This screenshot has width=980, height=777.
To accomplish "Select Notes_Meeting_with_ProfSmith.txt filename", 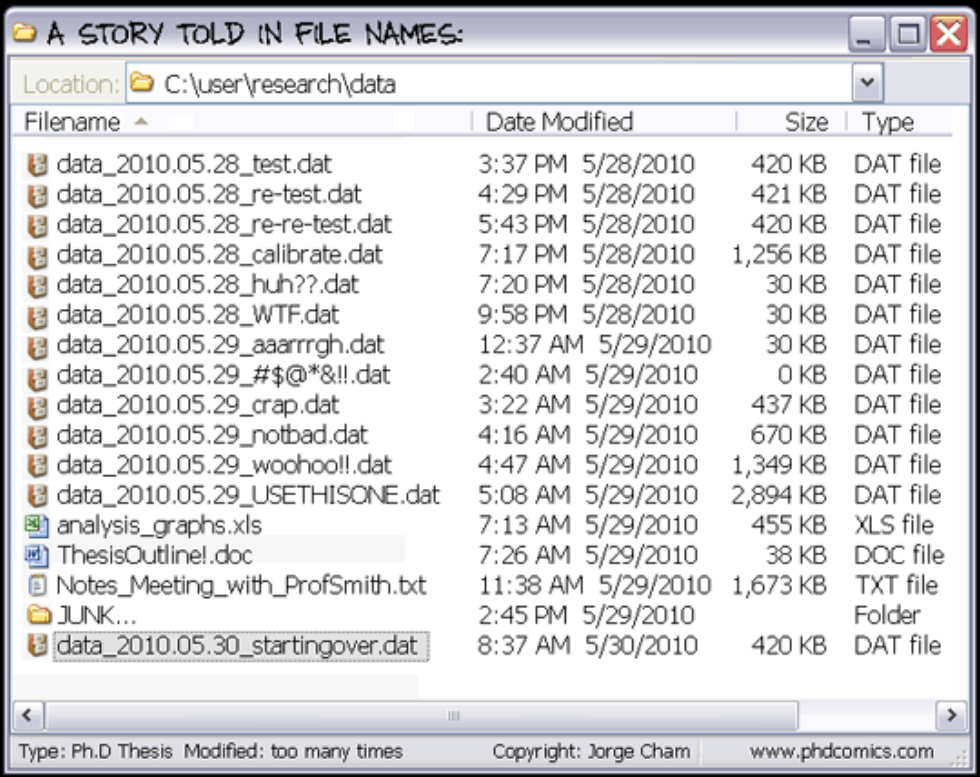I will pos(241,586).
